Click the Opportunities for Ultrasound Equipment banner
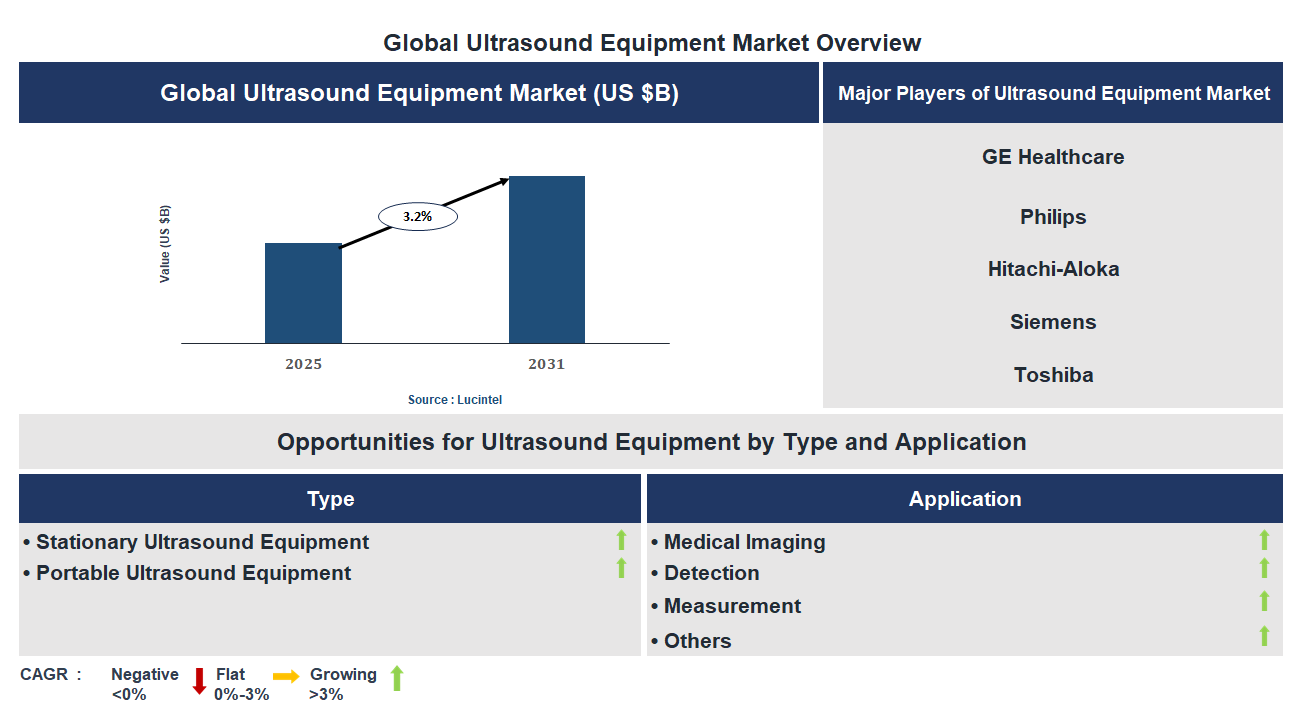Image resolution: width=1301 pixels, height=711 pixels. 651,442
